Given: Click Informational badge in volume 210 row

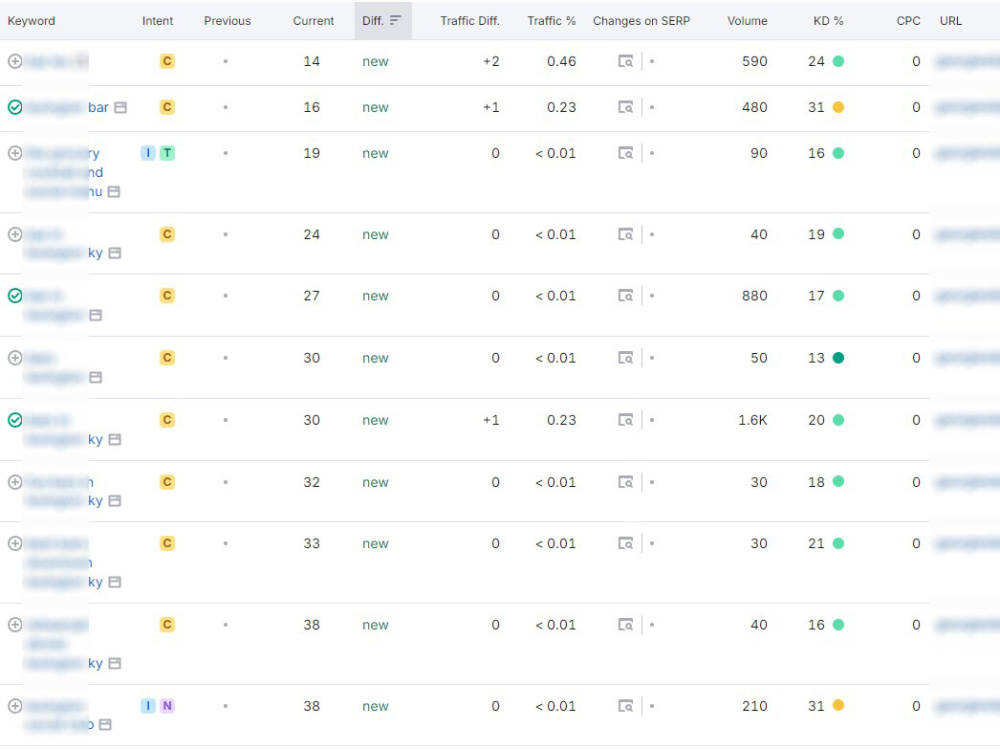Looking at the screenshot, I should (148, 706).
